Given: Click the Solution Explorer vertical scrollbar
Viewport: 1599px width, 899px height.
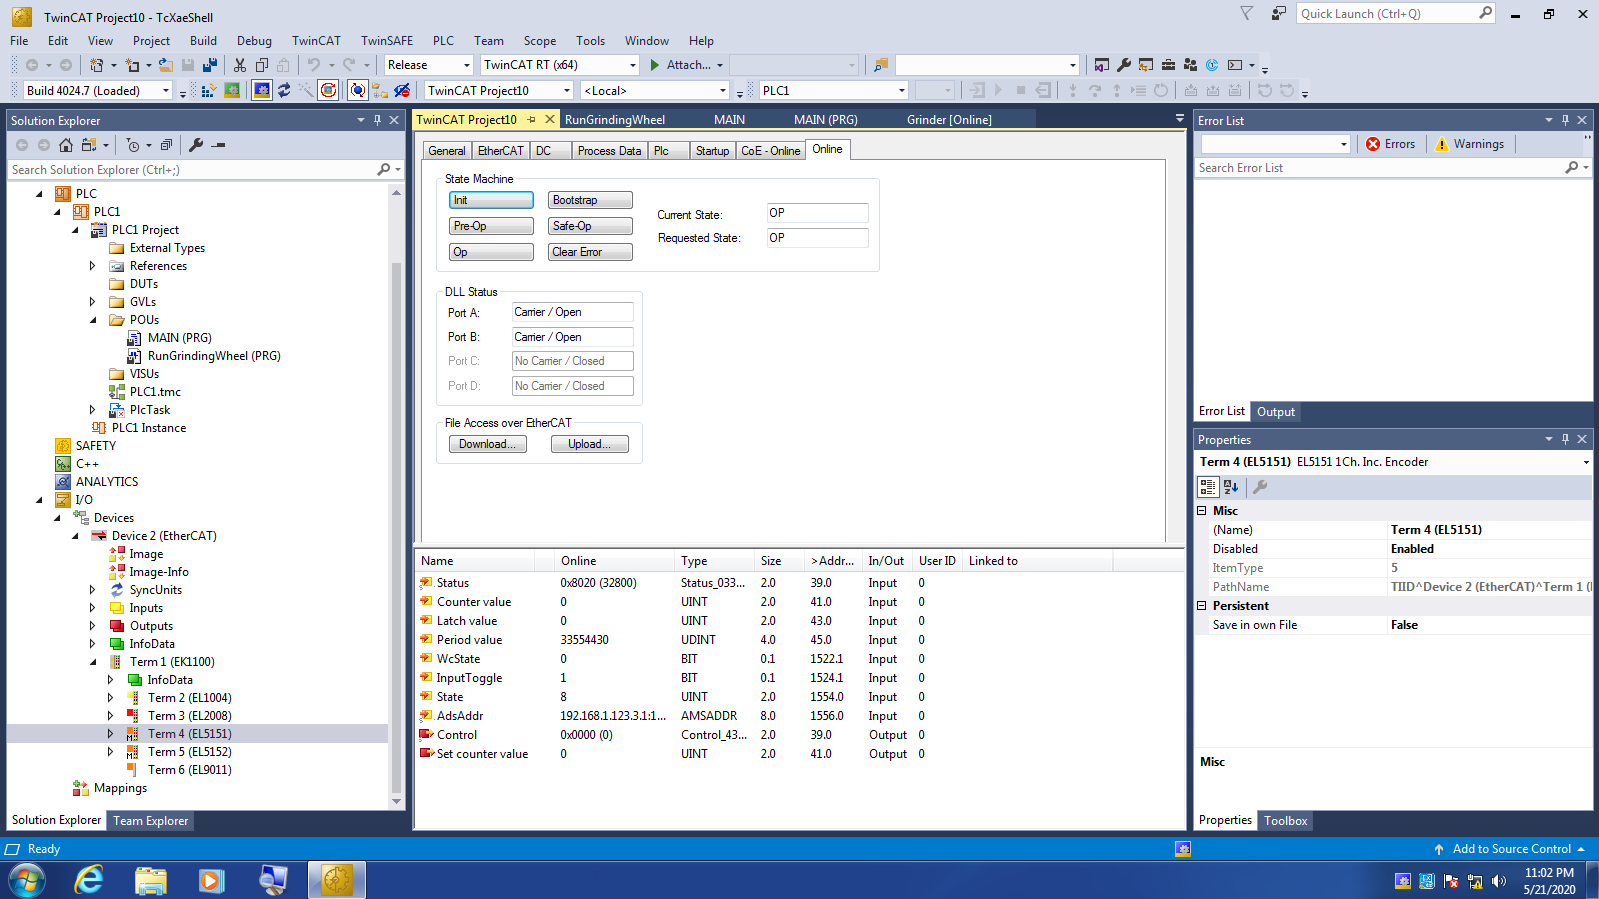Looking at the screenshot, I should click(x=396, y=530).
